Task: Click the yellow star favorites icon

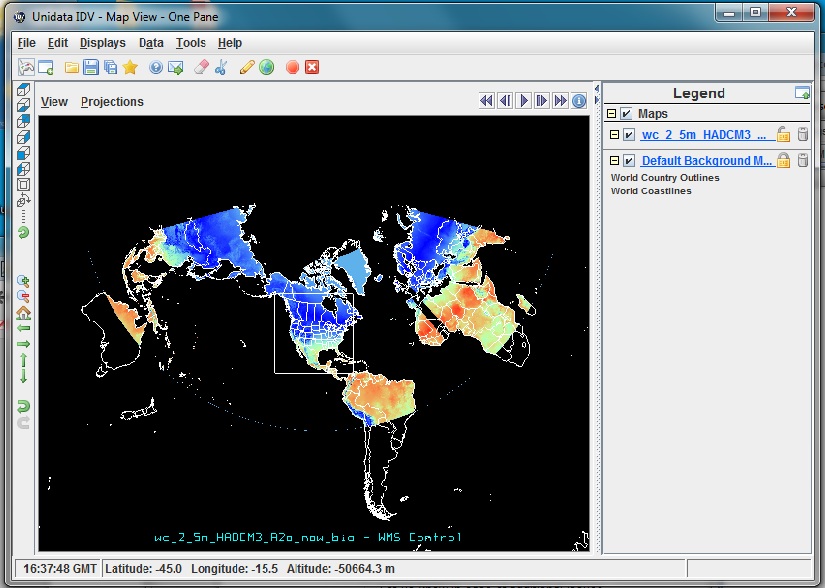Action: pyautogui.click(x=129, y=68)
